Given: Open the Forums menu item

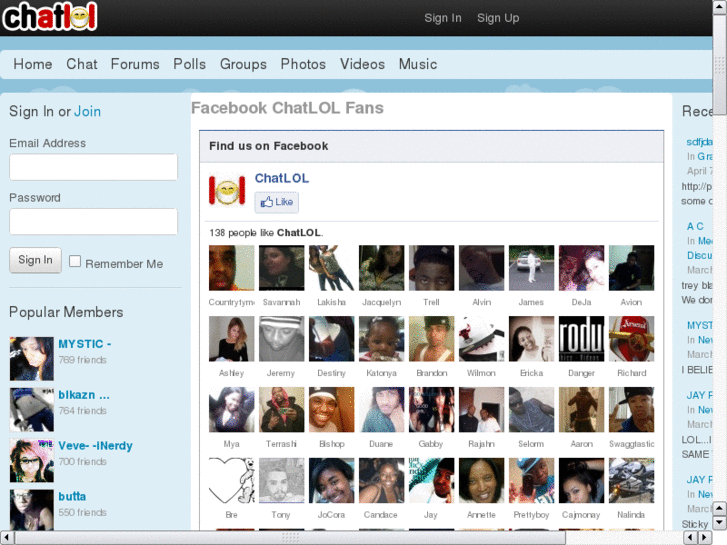Looking at the screenshot, I should coord(135,64).
